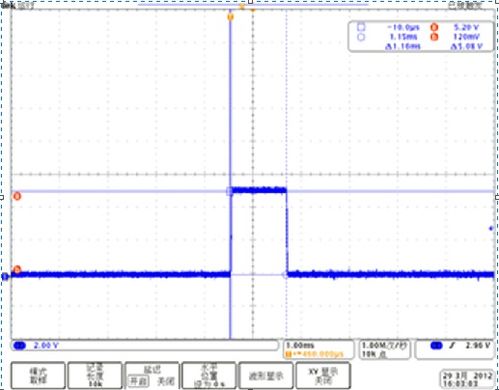Click the blue channel 1 badge beside 2.00 V

click(19, 346)
